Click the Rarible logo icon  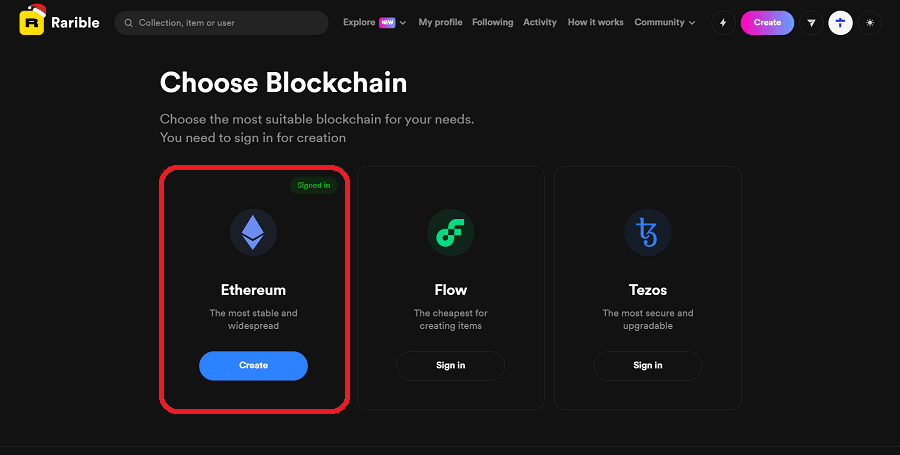pos(32,21)
